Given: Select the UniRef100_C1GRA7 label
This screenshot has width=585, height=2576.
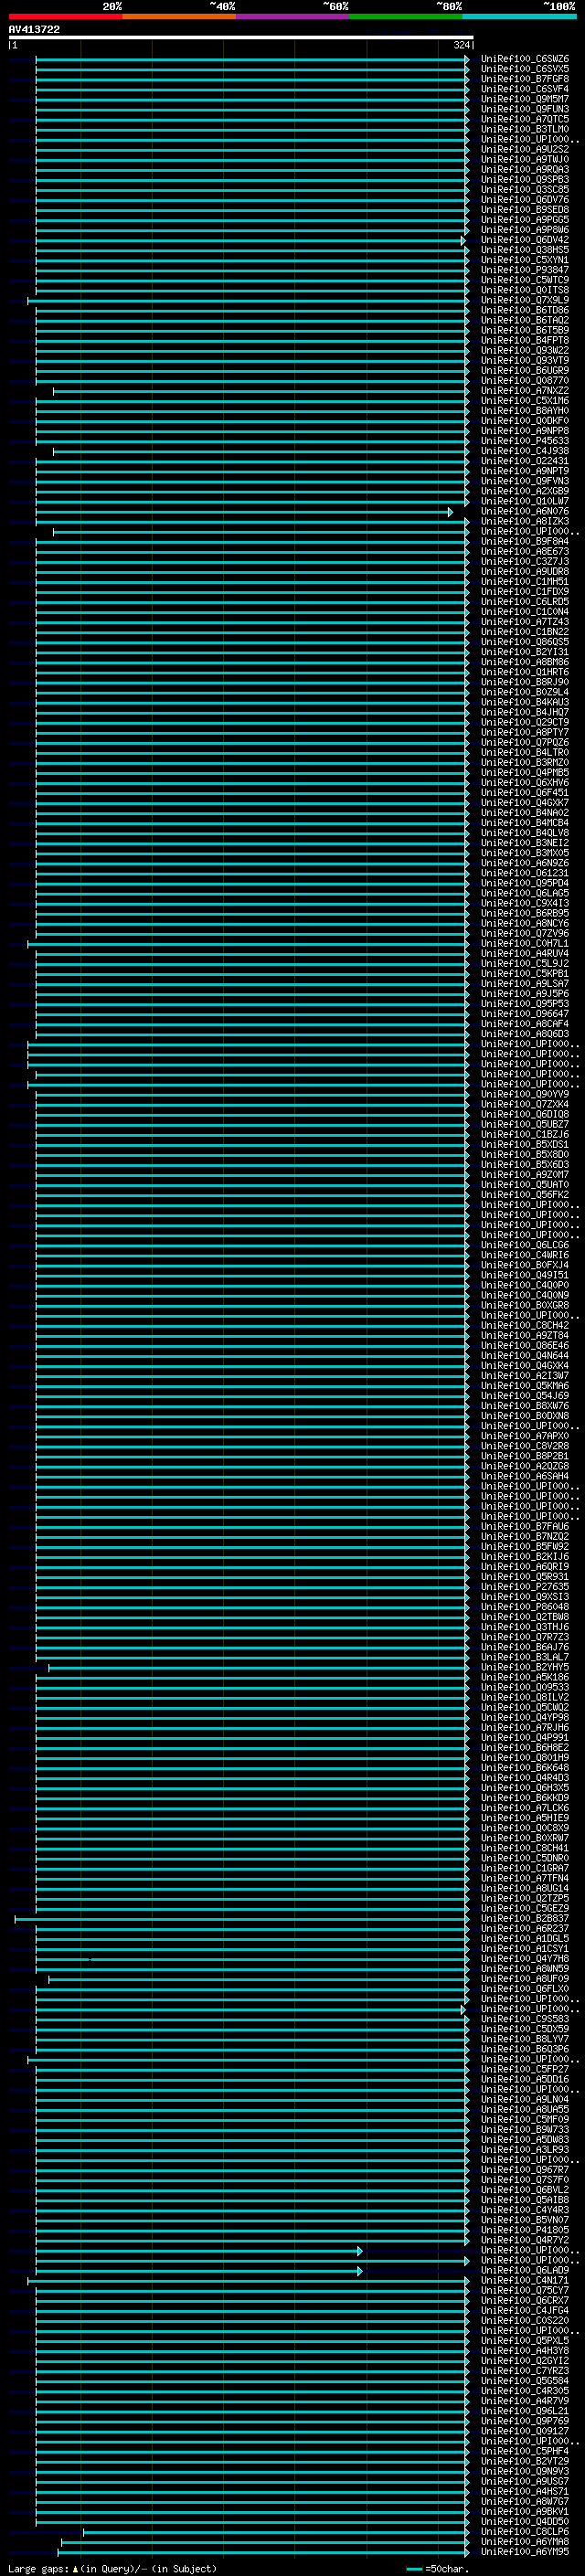Looking at the screenshot, I should [525, 1868].
